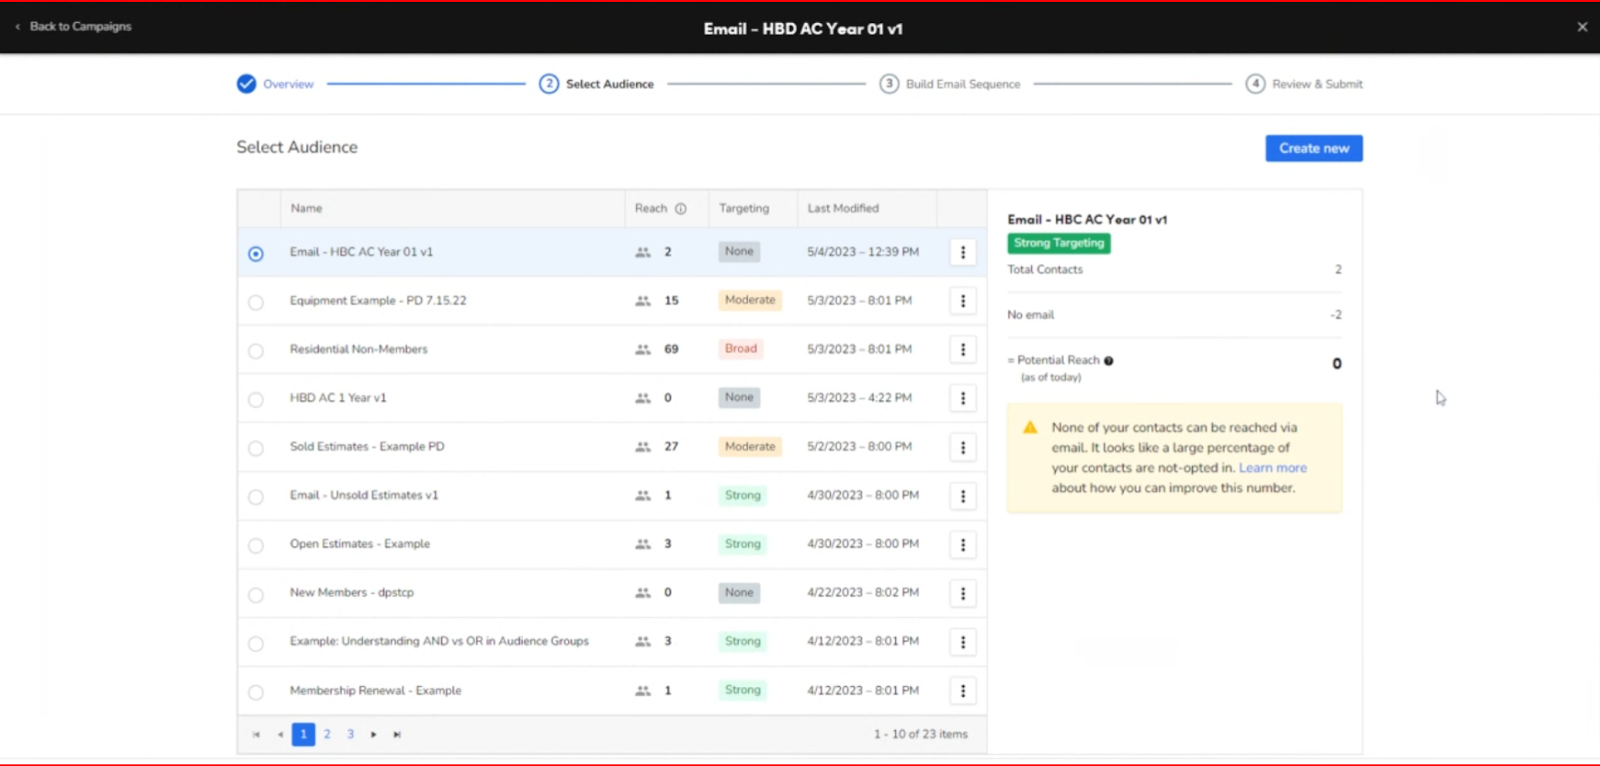Open kebab menu for HBD AC 1 Year v1
This screenshot has width=1600, height=766.
(x=963, y=399)
